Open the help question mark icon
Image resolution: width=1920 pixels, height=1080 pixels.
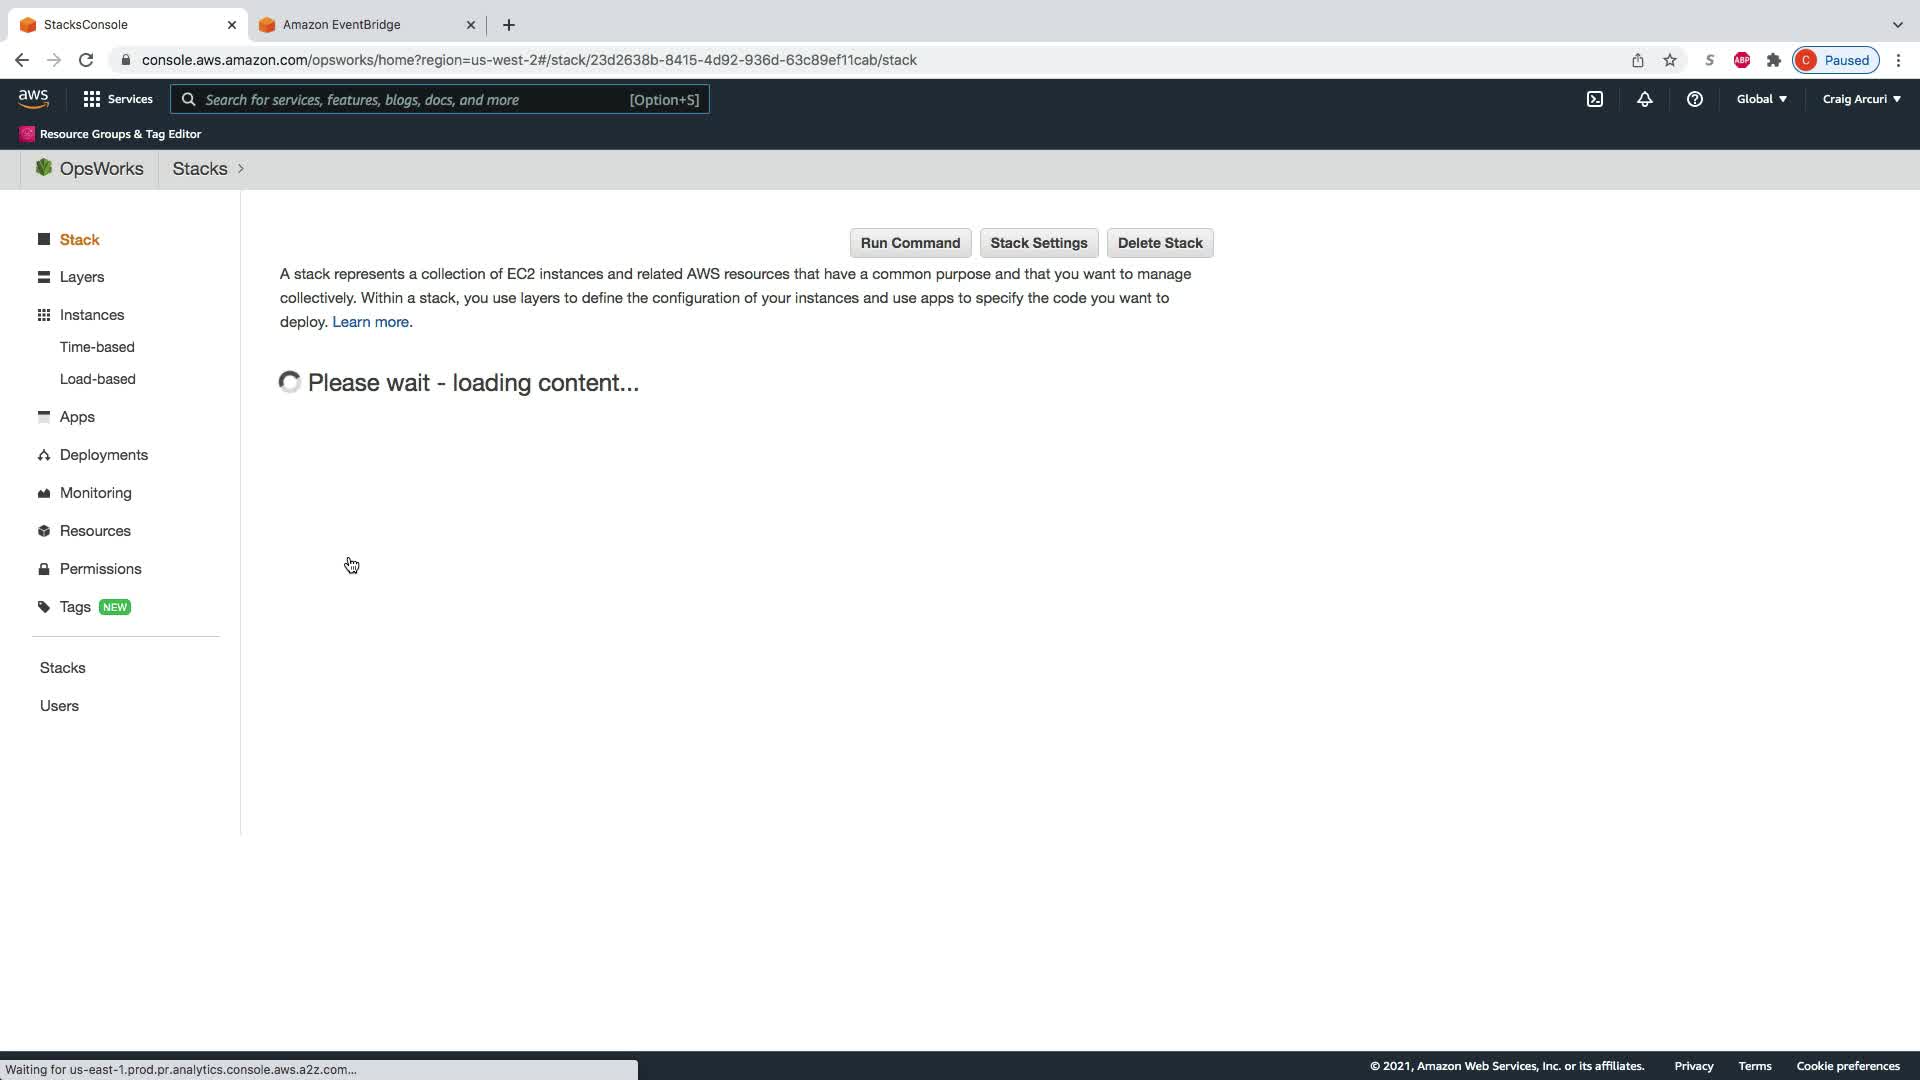1694,99
